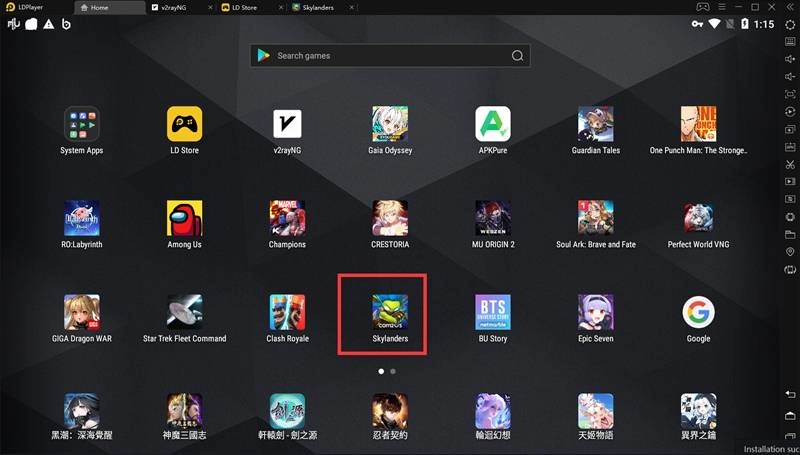The image size is (800, 455).
Task: Open the APKPure app
Action: 493,123
